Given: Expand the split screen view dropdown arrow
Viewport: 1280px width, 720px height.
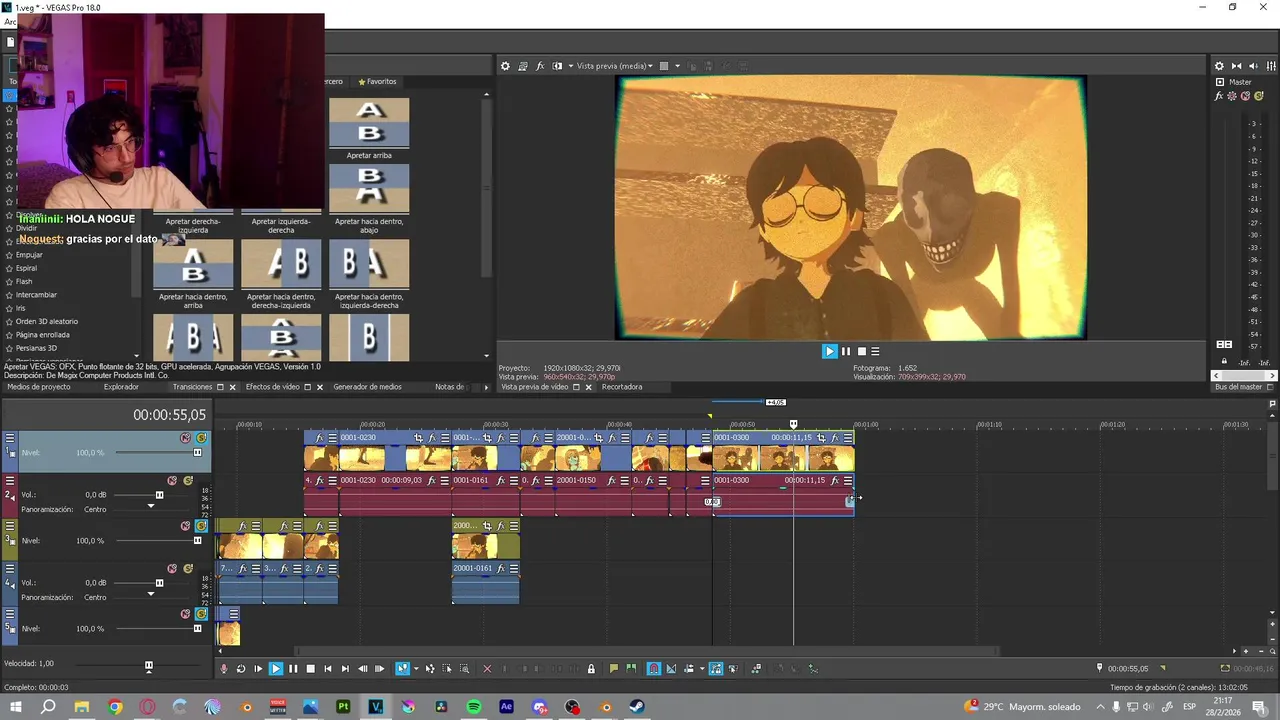Looking at the screenshot, I should 571,66.
